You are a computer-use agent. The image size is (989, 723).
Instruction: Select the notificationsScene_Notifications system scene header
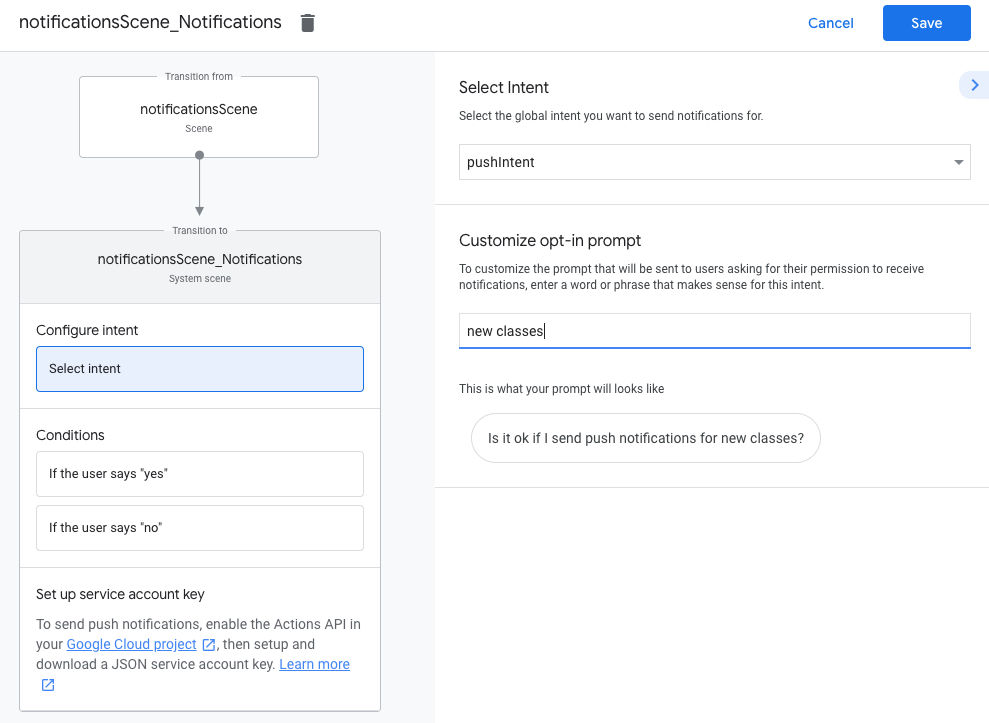point(200,267)
